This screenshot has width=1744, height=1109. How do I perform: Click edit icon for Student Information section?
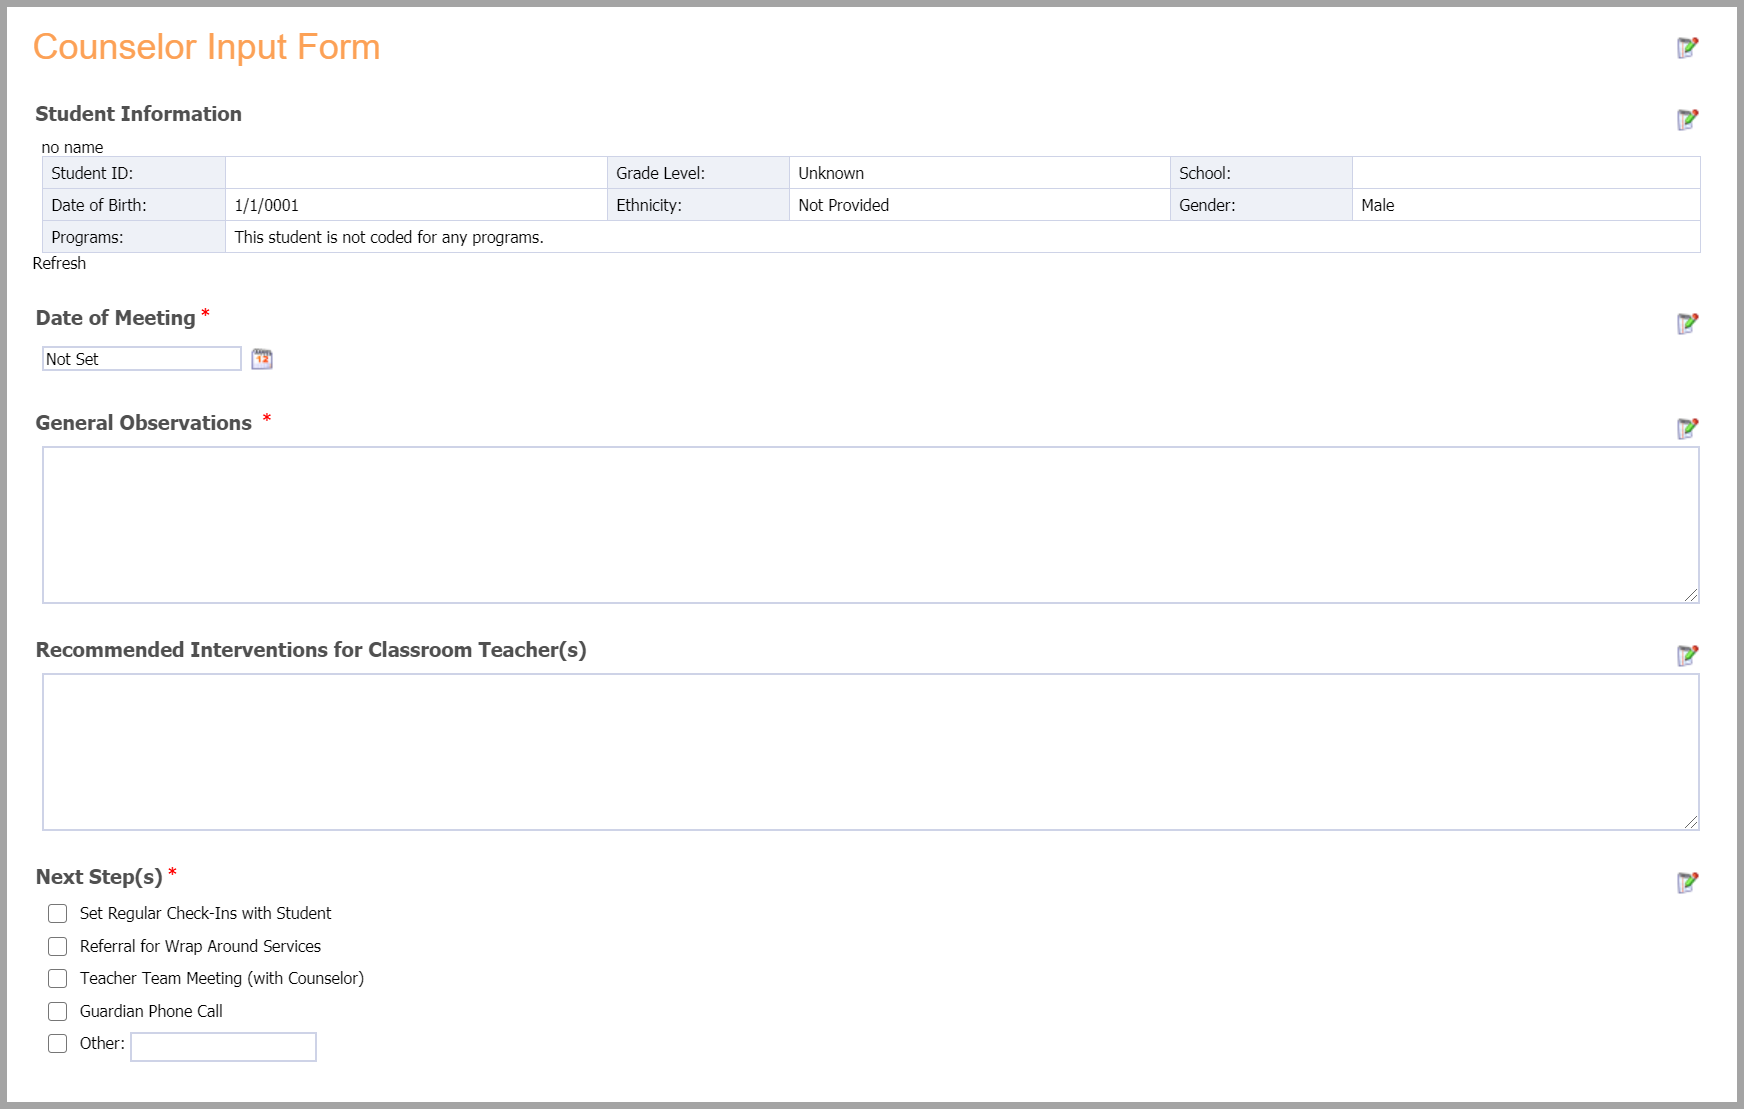(x=1687, y=120)
